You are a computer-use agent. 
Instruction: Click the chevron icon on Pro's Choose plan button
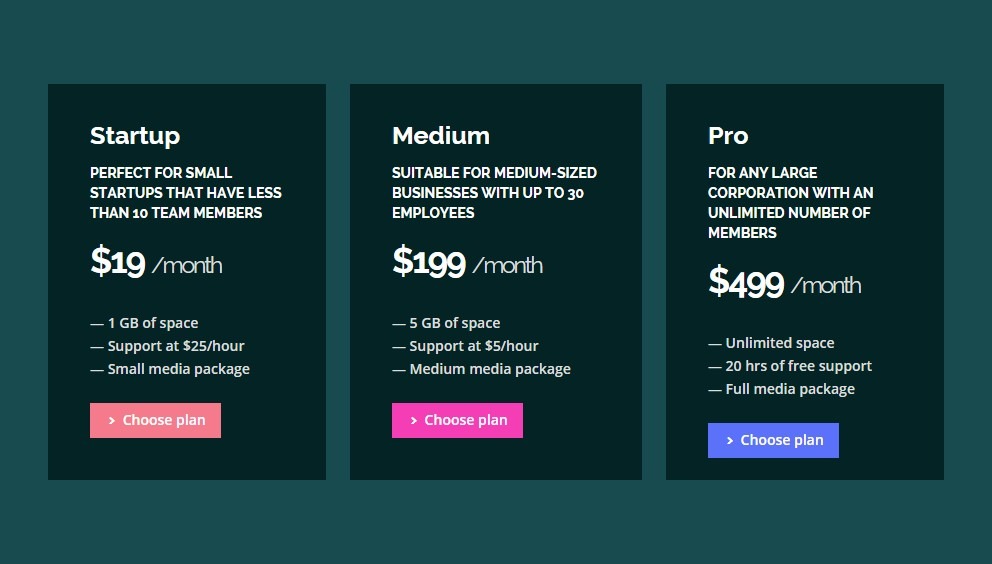pos(729,441)
